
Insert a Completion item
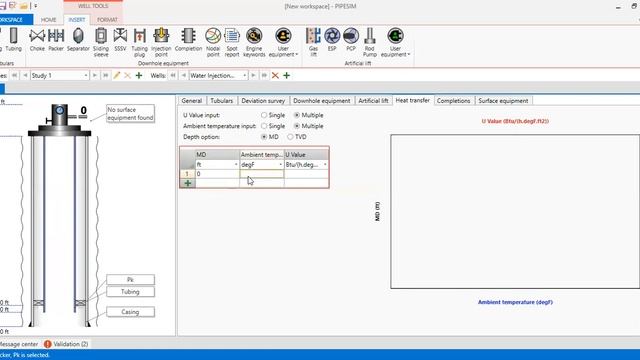click(188, 40)
